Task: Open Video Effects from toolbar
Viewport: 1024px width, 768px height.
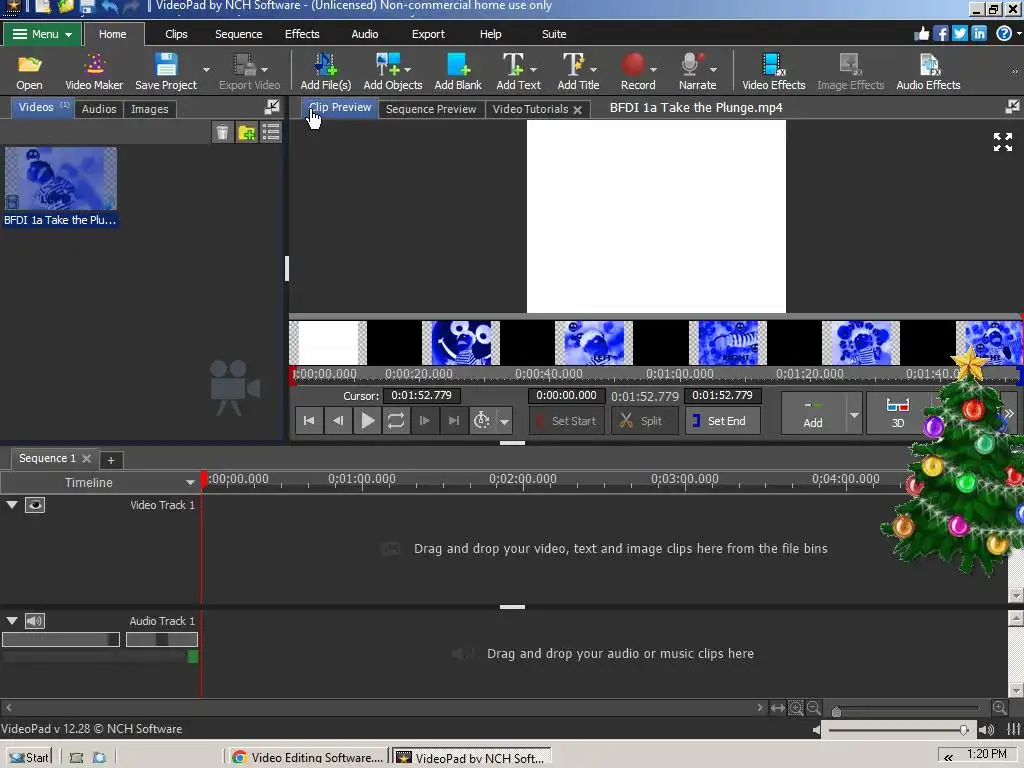Action: [x=774, y=71]
